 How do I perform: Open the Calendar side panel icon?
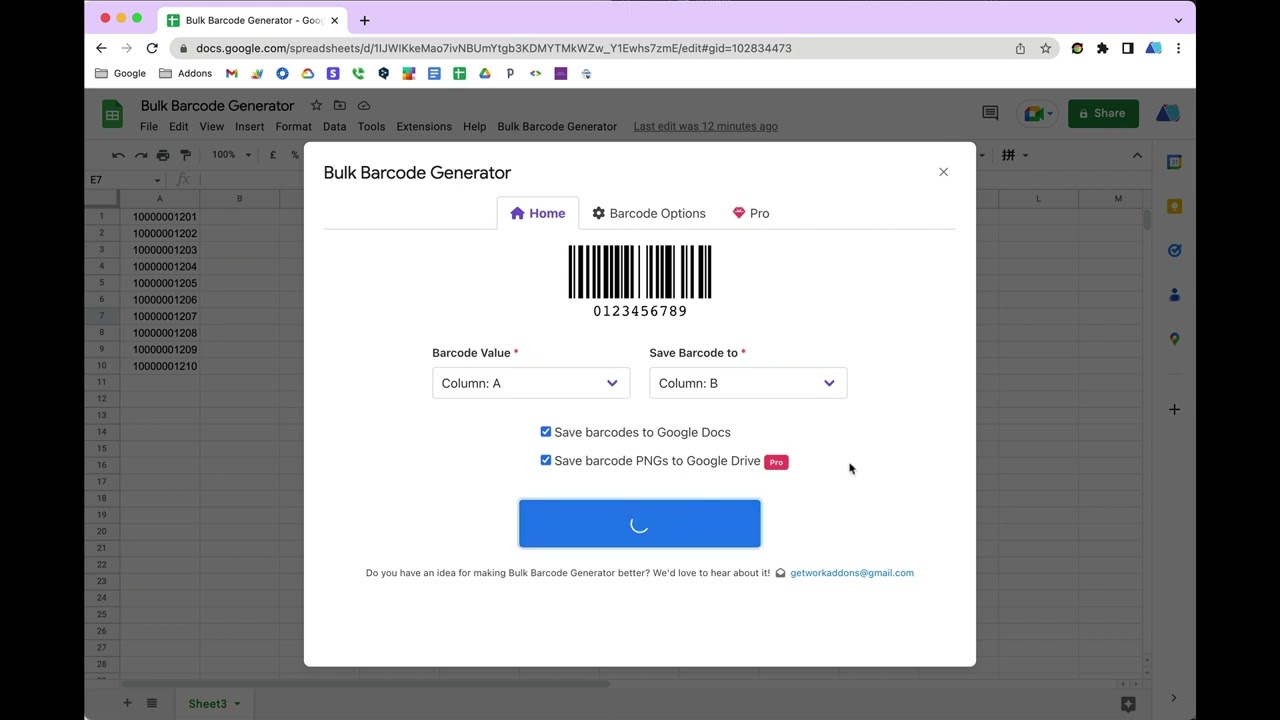click(1174, 162)
